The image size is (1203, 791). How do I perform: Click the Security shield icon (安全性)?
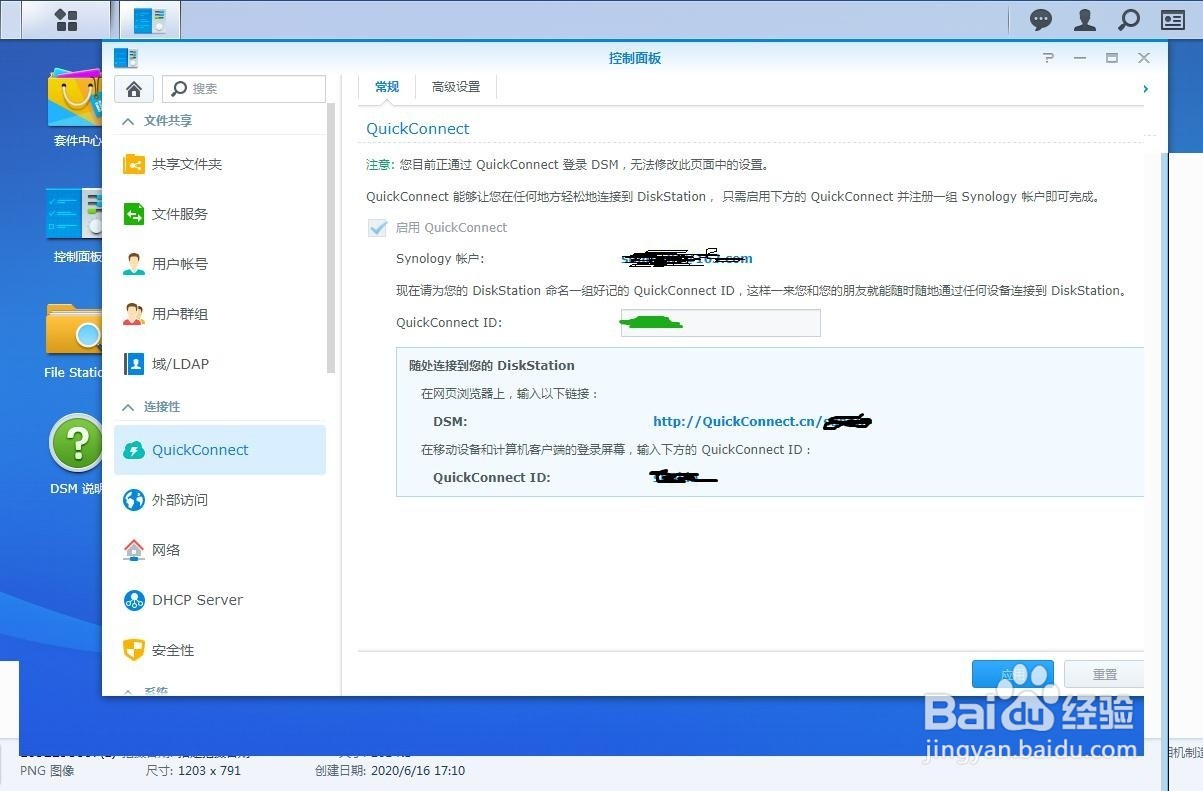click(x=134, y=650)
